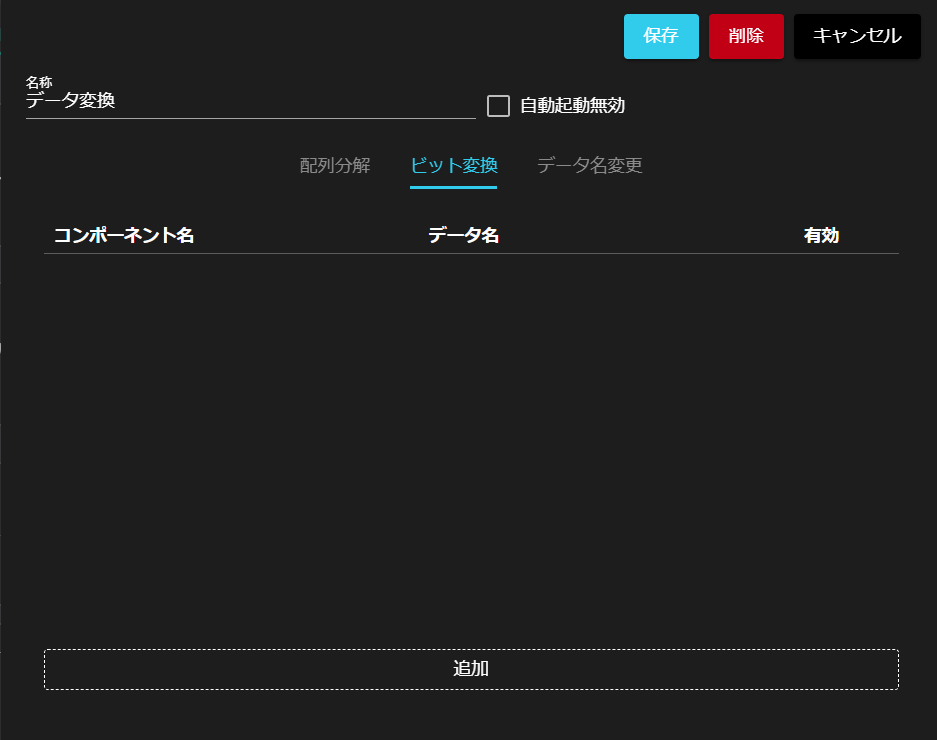Click the コンポーネント名 column header
This screenshot has width=937, height=740.
coord(123,236)
